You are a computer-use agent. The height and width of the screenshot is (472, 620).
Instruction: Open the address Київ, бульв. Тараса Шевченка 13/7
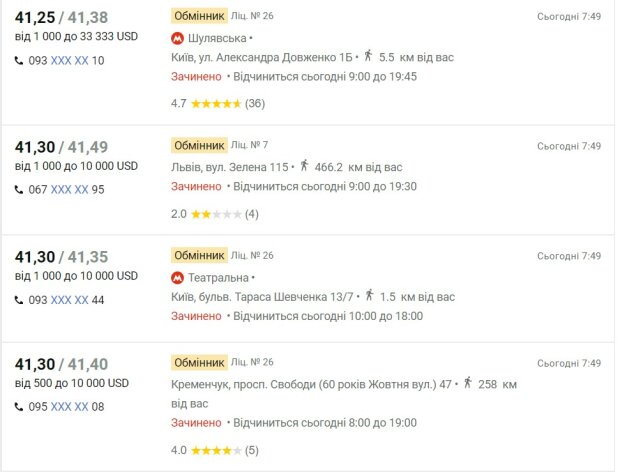[x=262, y=297]
